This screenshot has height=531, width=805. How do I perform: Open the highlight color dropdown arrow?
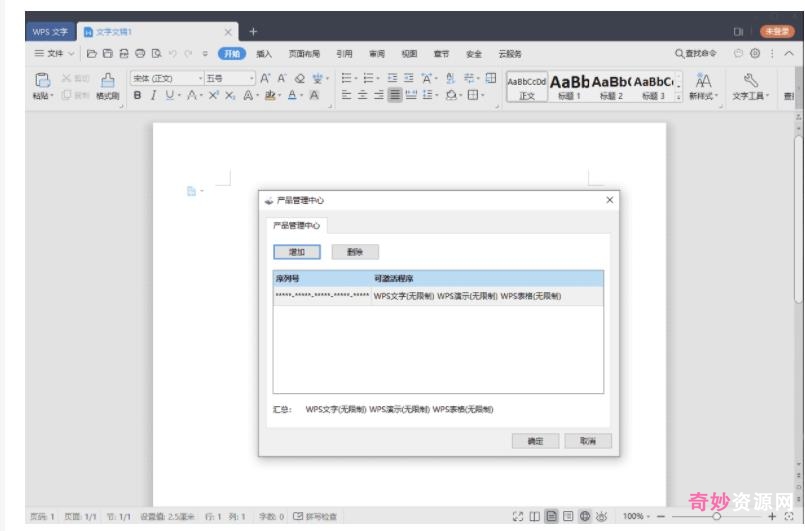279,96
